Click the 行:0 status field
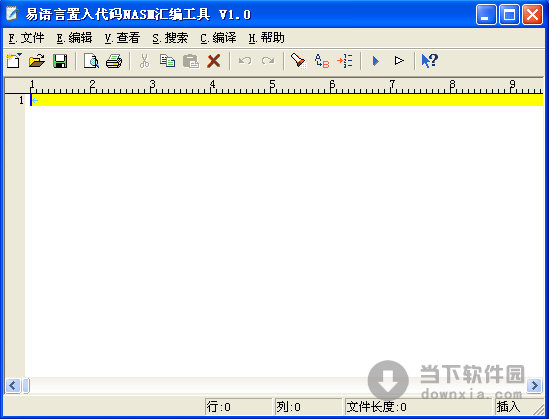The height and width of the screenshot is (419, 549). [x=238, y=406]
